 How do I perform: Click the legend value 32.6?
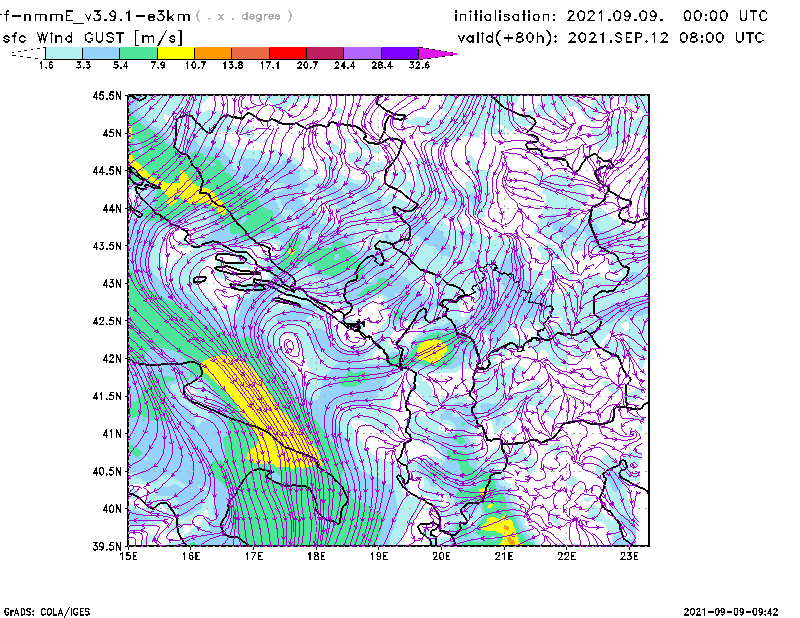pos(419,65)
